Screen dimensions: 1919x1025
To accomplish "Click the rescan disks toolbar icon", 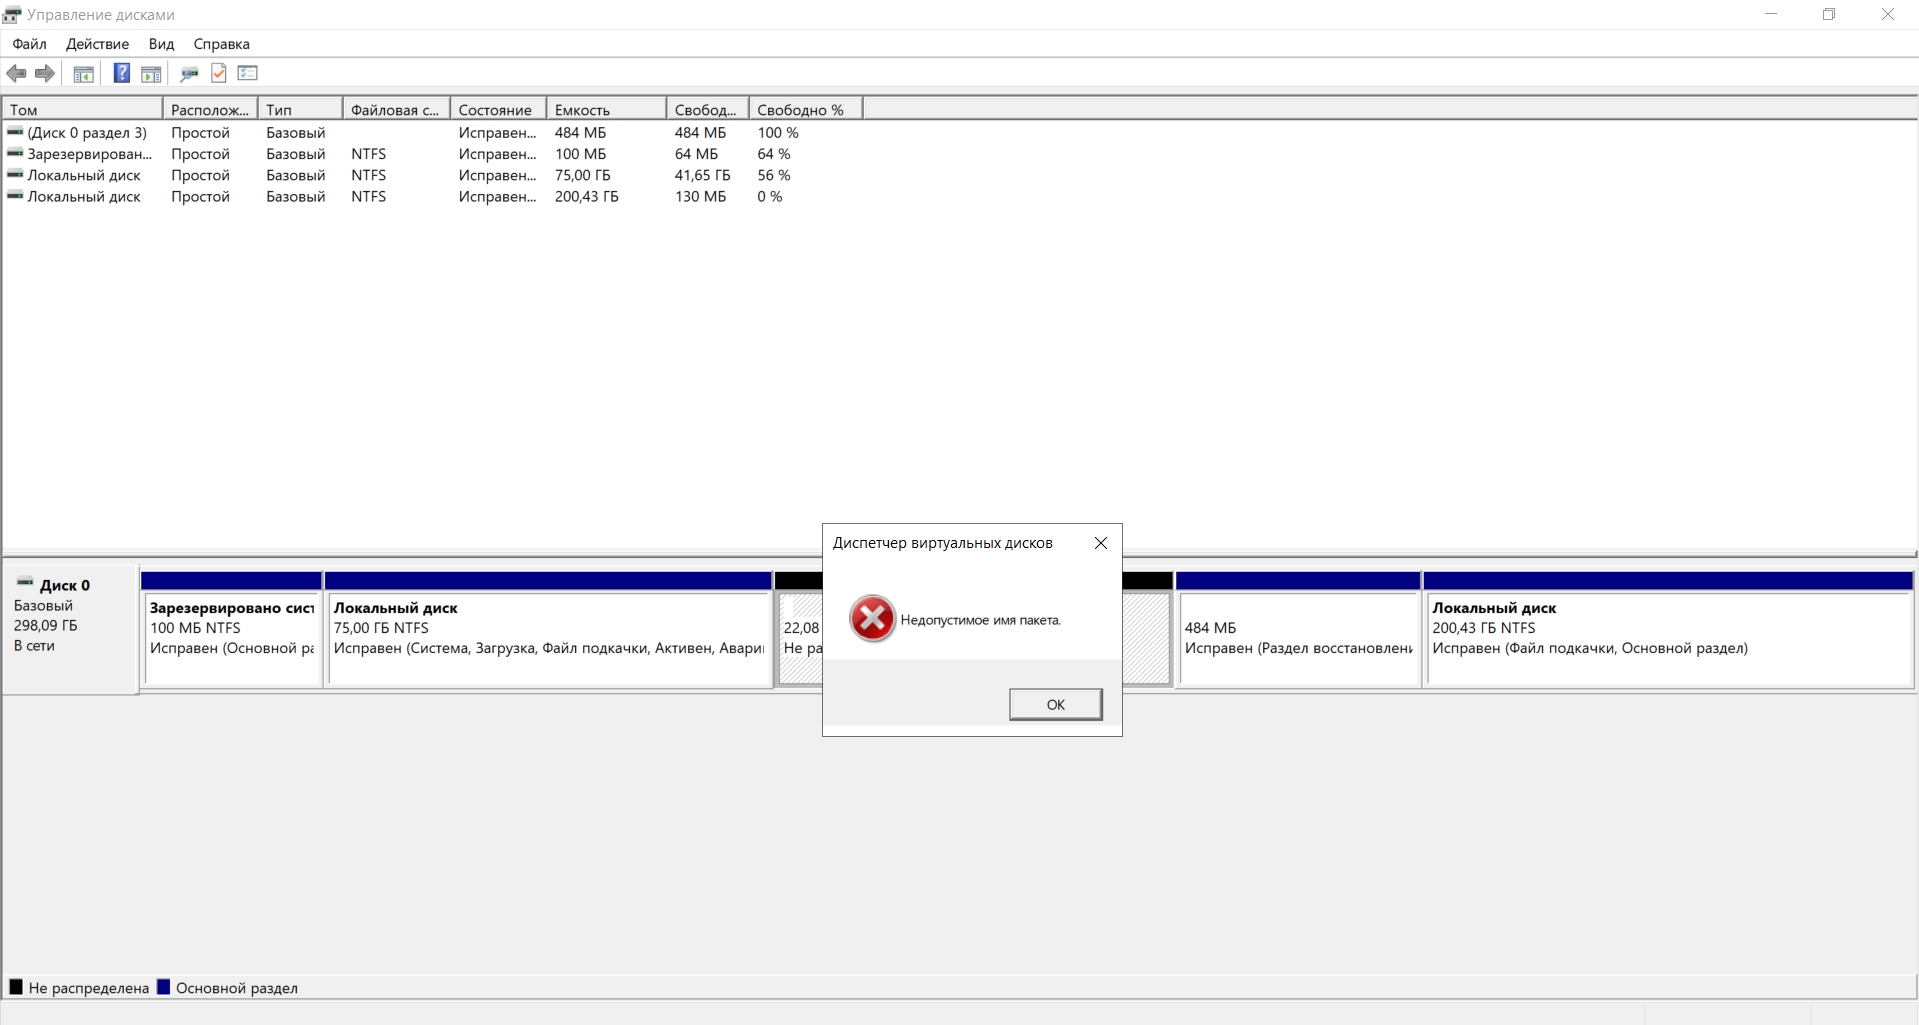I will point(188,73).
